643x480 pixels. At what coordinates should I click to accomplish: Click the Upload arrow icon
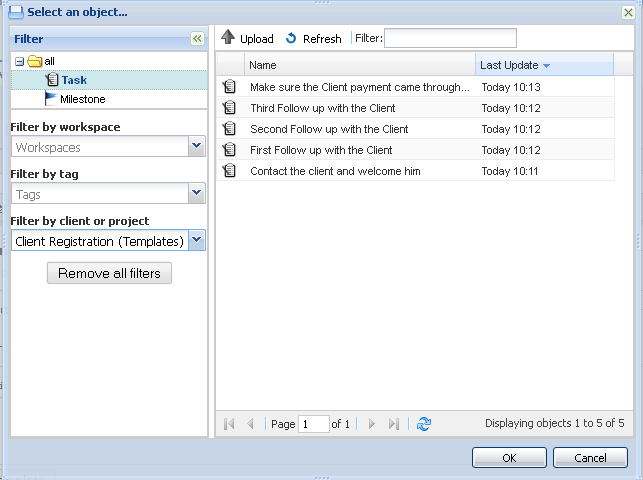[x=228, y=38]
